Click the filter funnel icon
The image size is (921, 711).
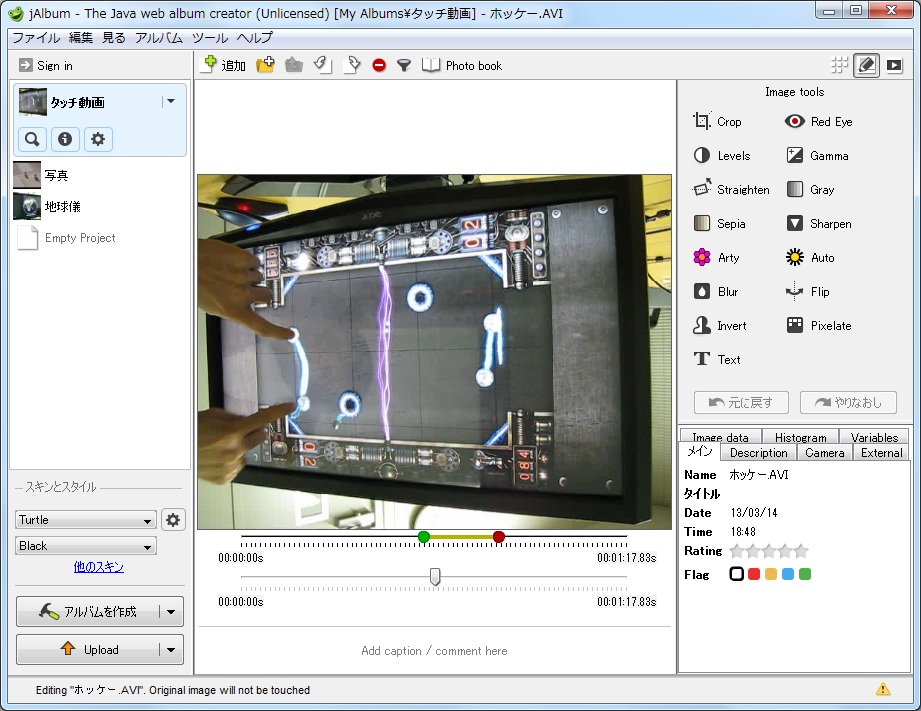404,65
